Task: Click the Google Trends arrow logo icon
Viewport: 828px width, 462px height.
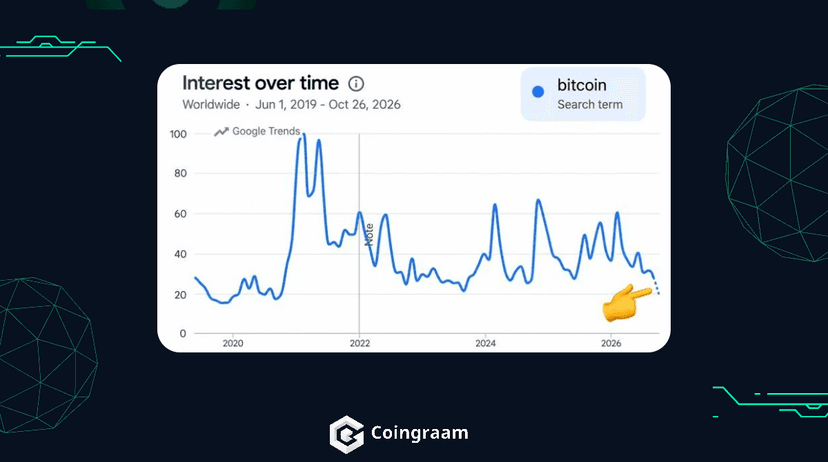Action: coord(221,131)
